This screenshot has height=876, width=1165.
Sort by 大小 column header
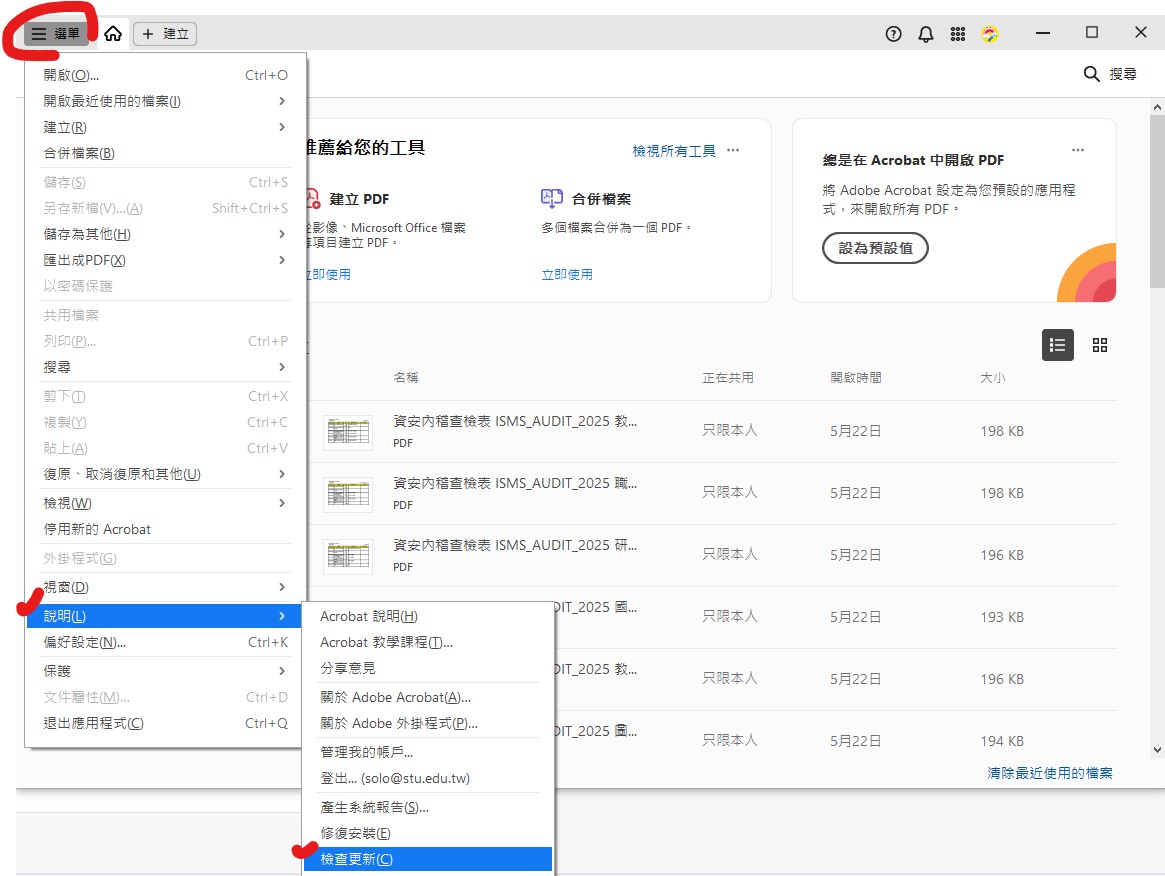[993, 377]
